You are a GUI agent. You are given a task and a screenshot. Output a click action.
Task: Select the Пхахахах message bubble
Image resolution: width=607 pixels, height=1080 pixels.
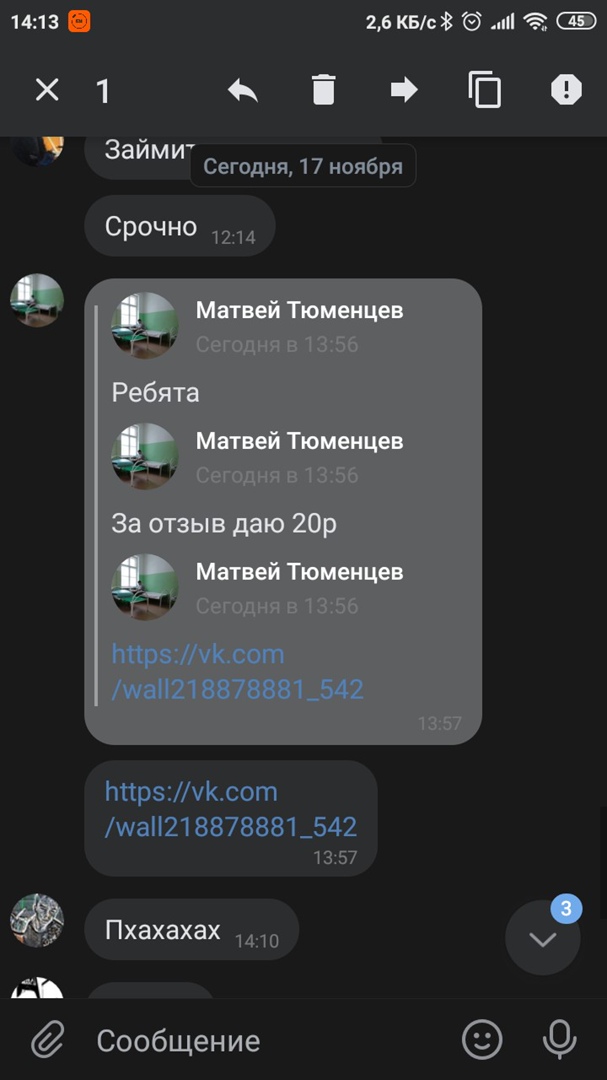(x=192, y=930)
